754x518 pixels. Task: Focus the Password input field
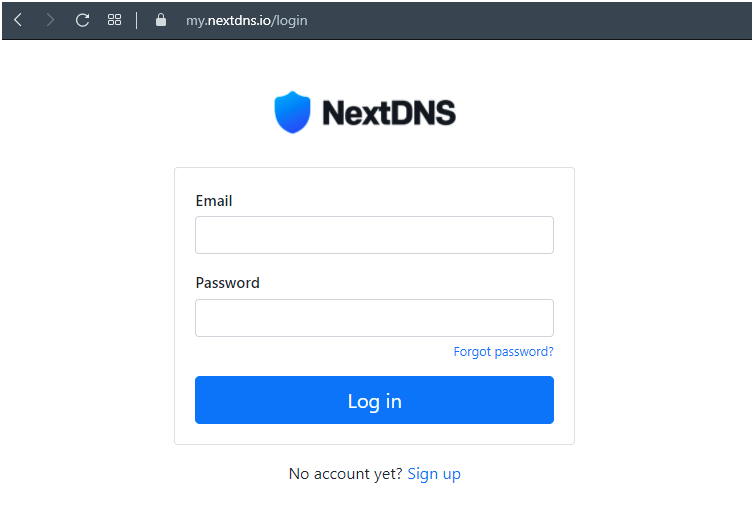[374, 318]
